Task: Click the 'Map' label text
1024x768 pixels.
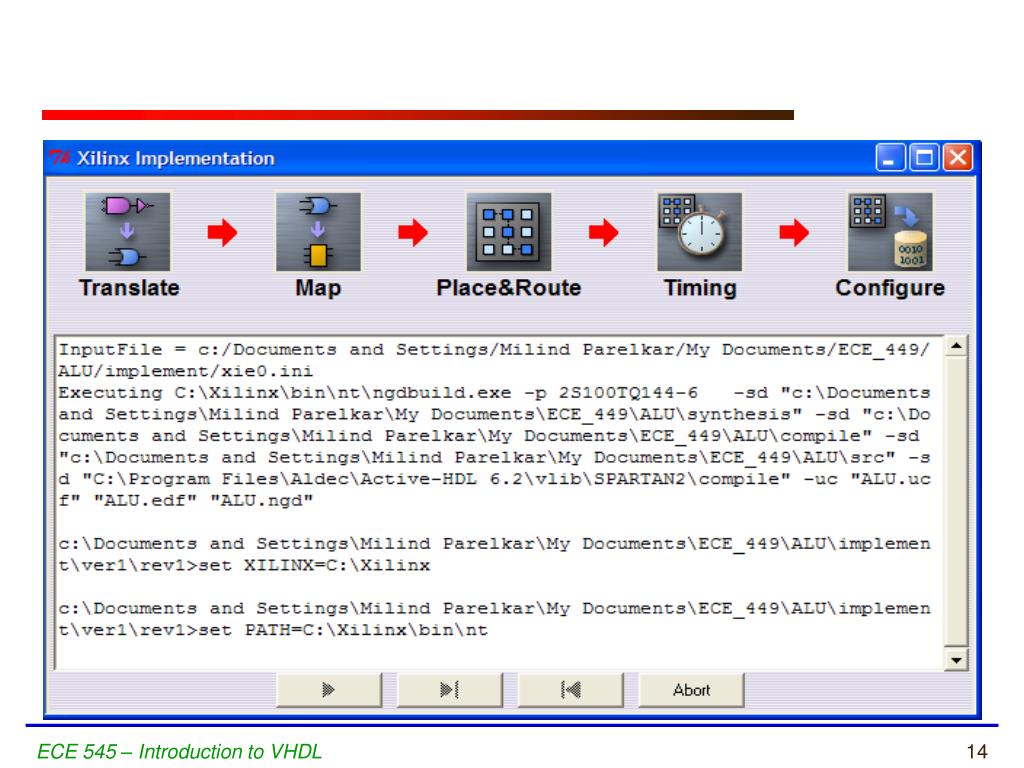Action: 318,288
